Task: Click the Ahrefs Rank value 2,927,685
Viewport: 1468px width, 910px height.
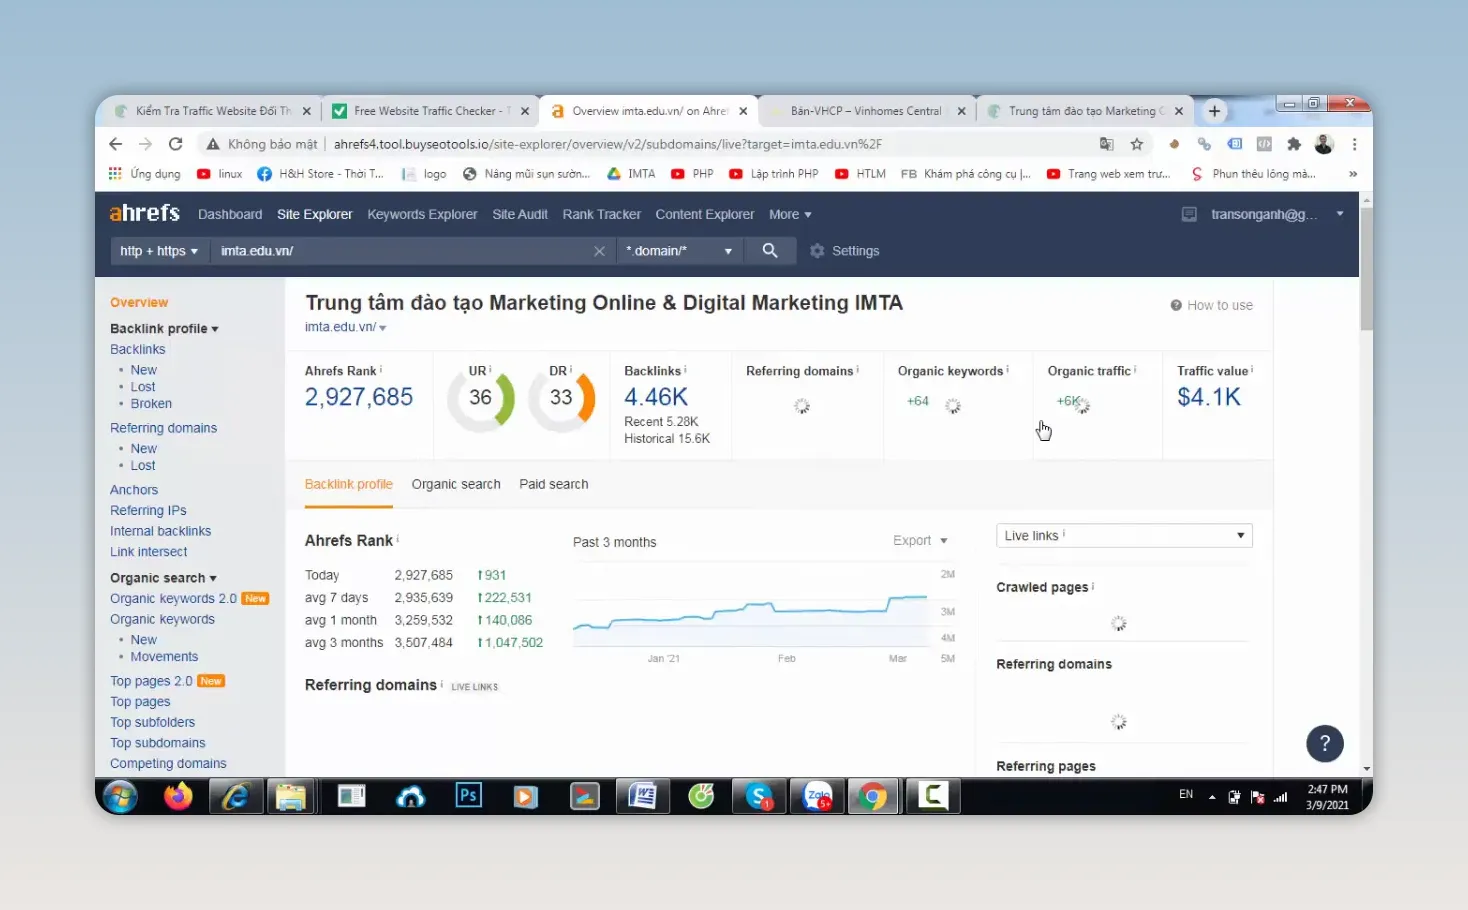Action: coord(359,397)
